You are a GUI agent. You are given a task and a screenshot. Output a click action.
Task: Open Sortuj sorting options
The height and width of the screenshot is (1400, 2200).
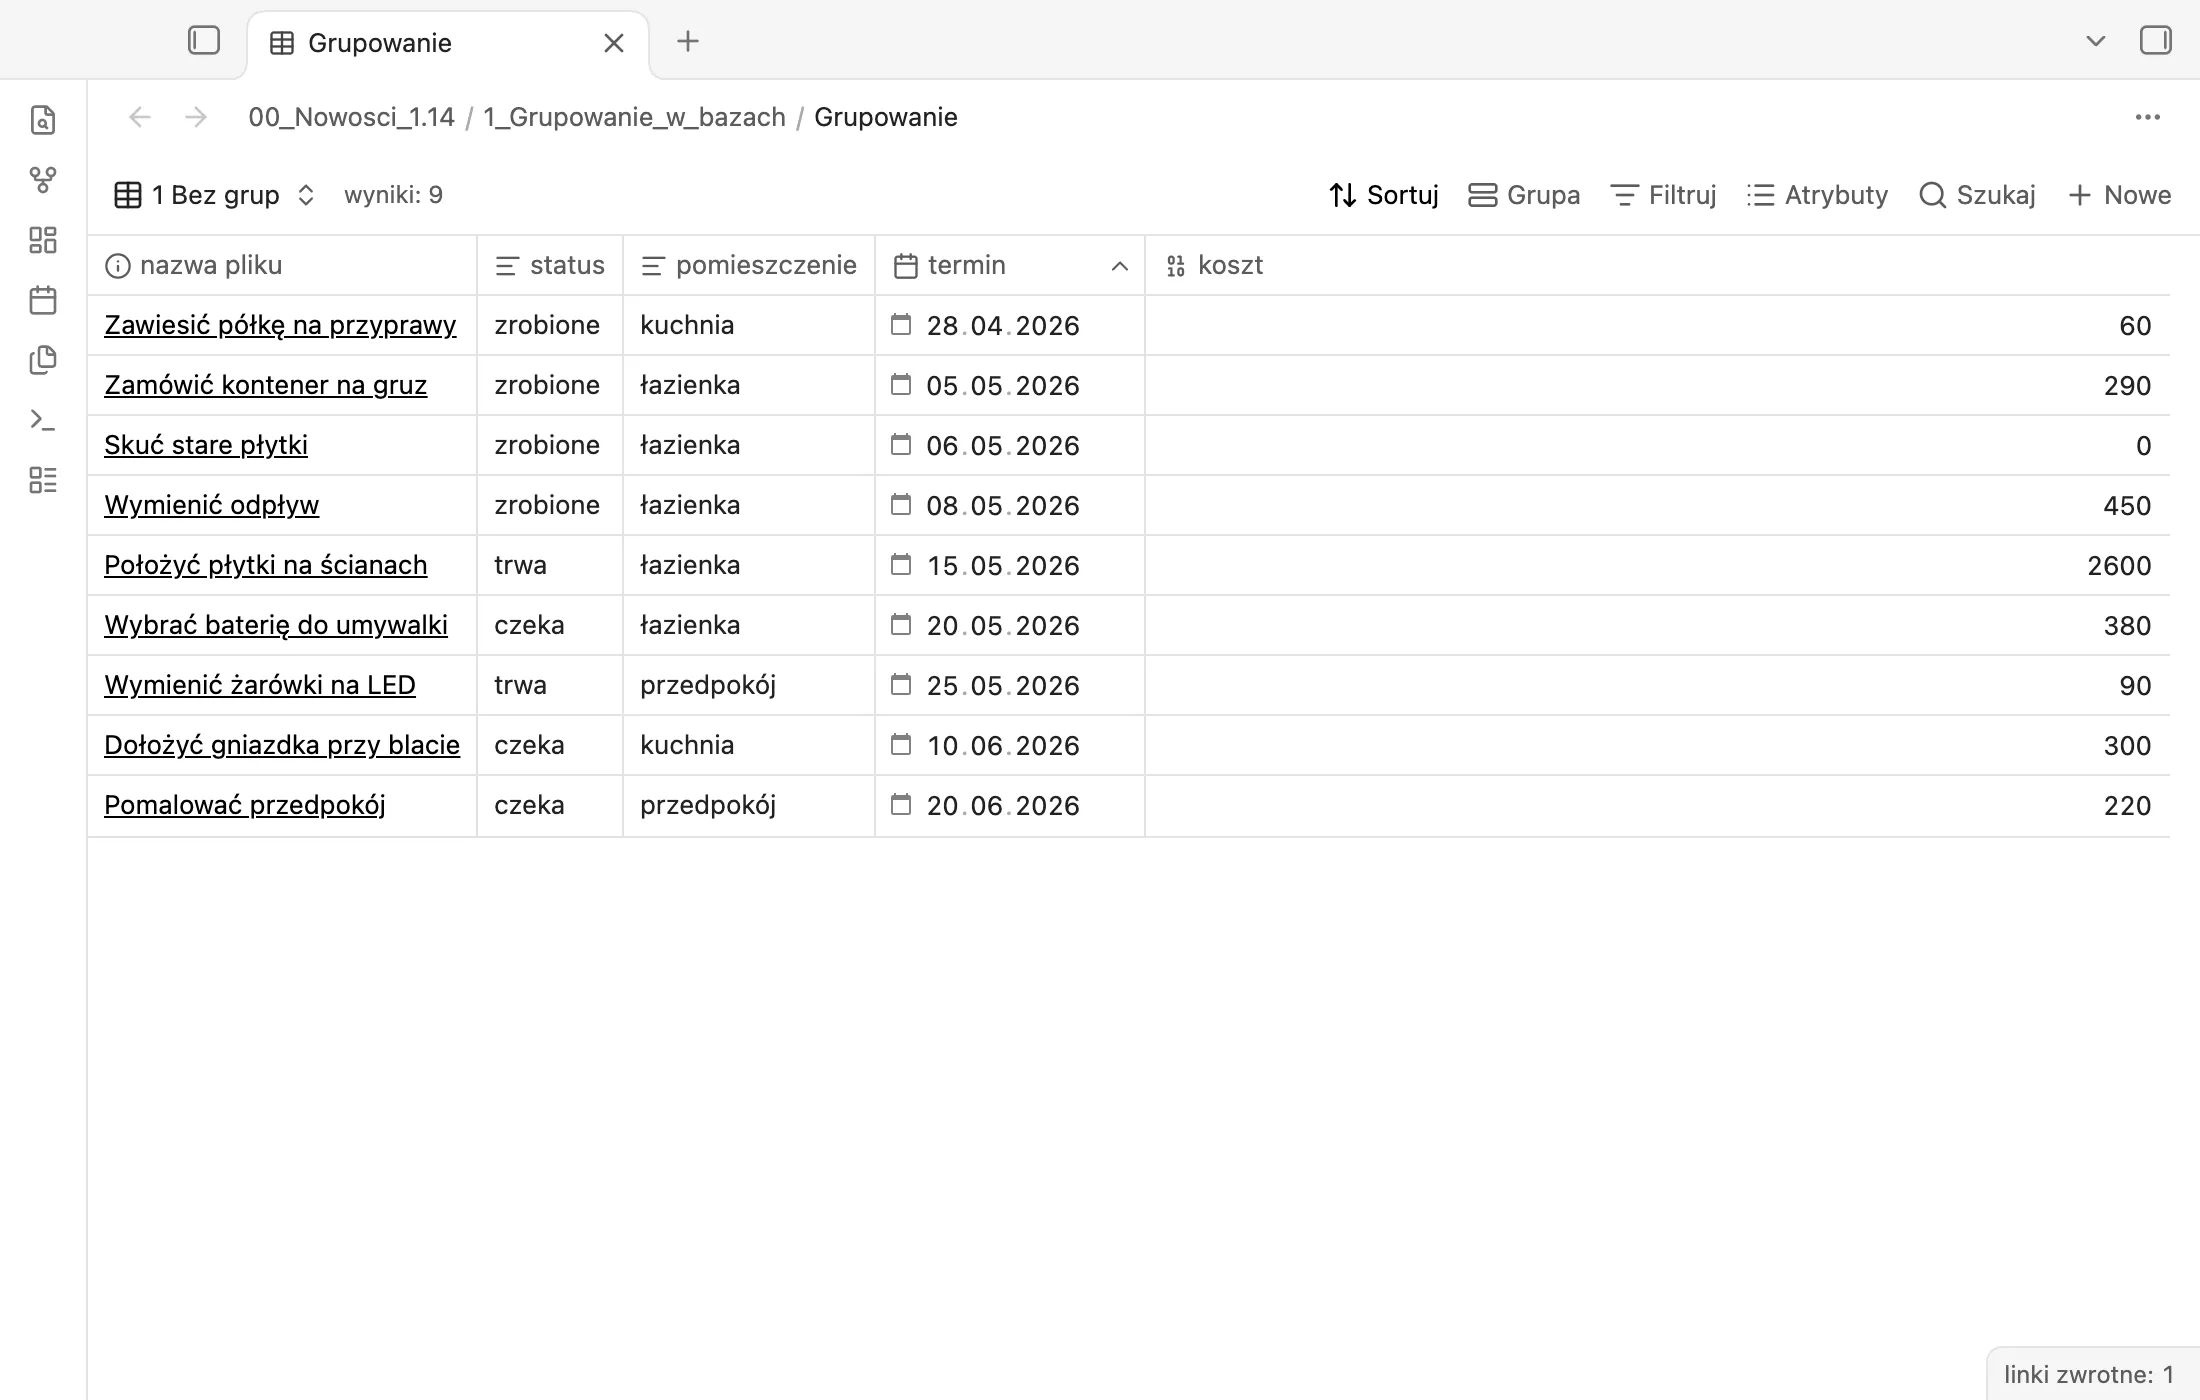tap(1384, 195)
